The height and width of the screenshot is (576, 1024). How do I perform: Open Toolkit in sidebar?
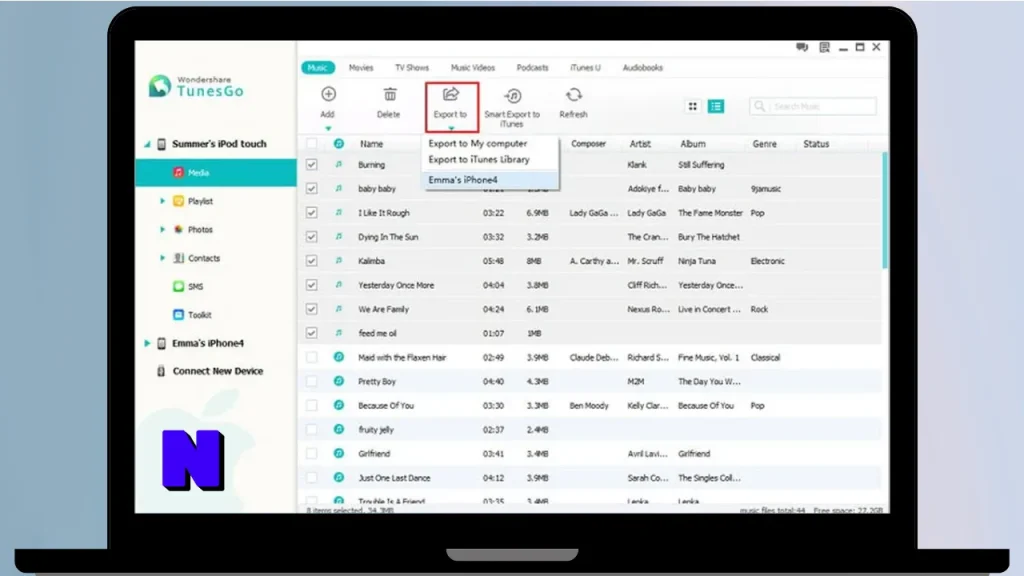click(x=199, y=315)
